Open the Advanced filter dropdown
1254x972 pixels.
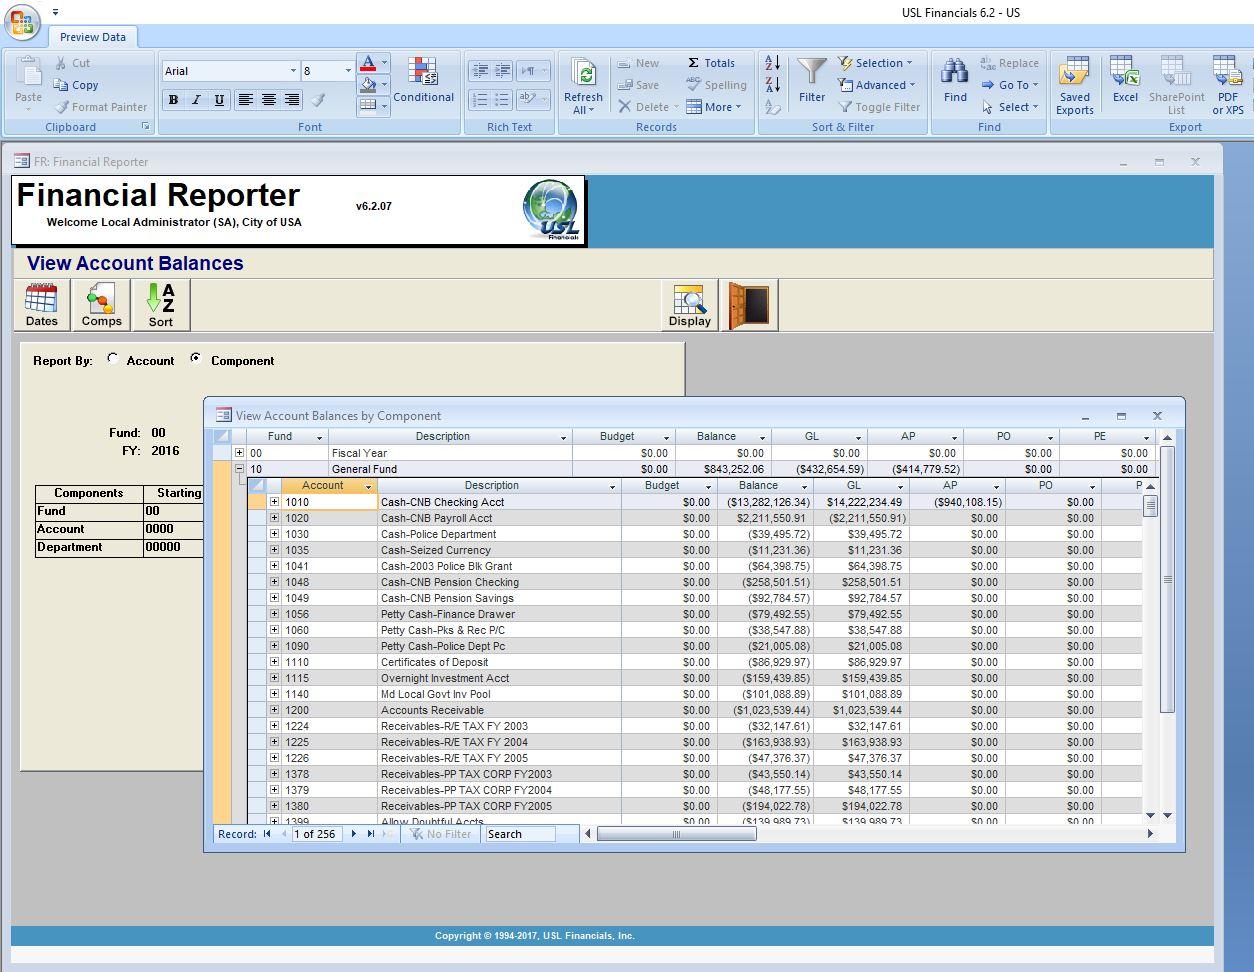[x=877, y=85]
